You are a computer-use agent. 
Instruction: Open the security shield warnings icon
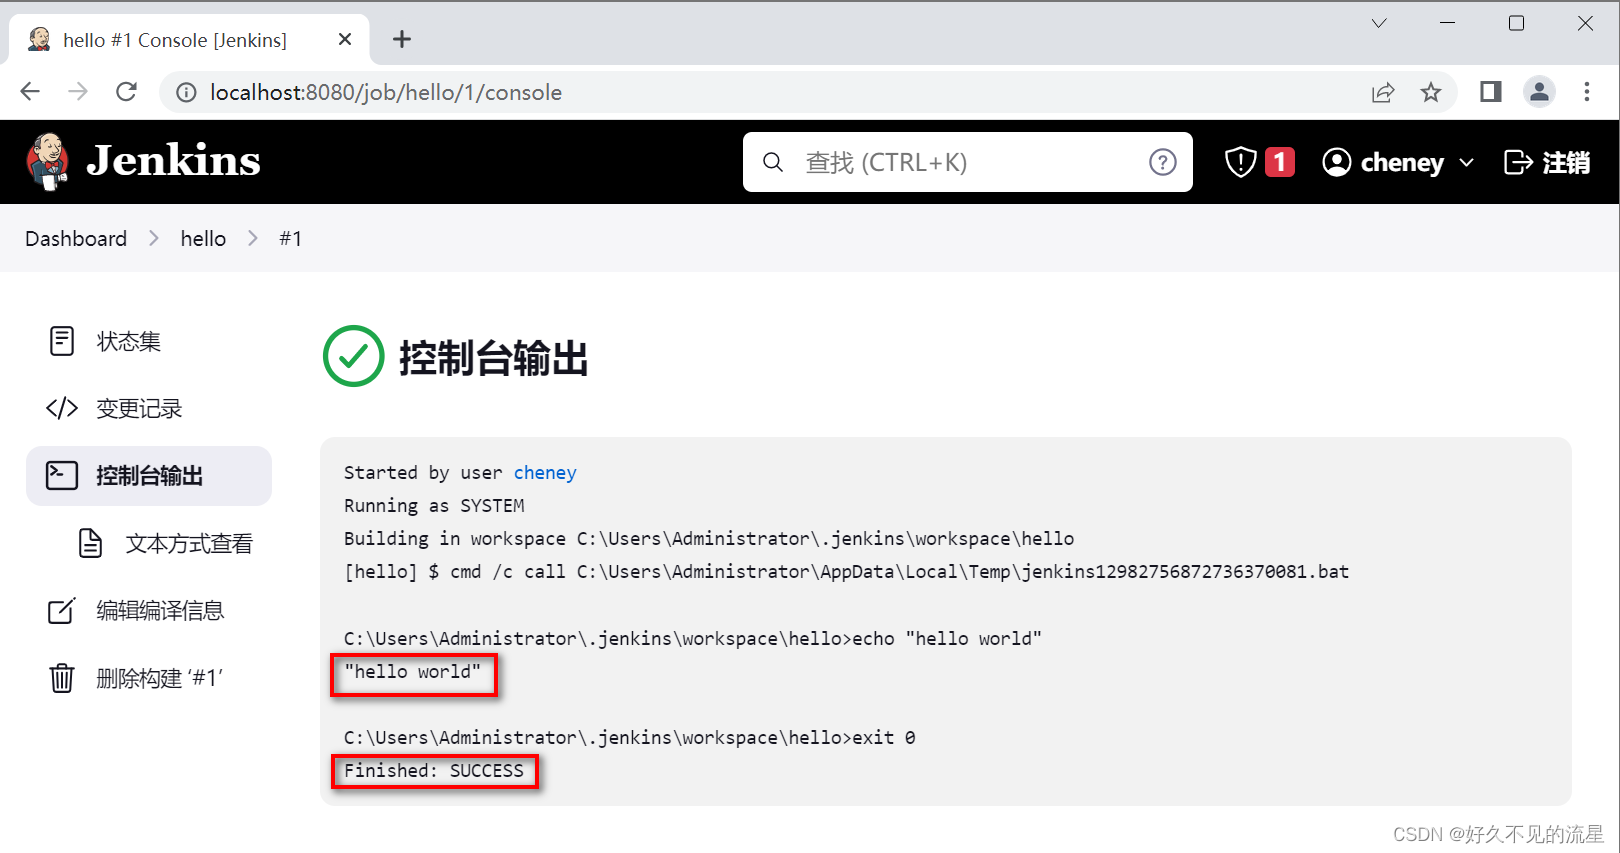(x=1240, y=162)
